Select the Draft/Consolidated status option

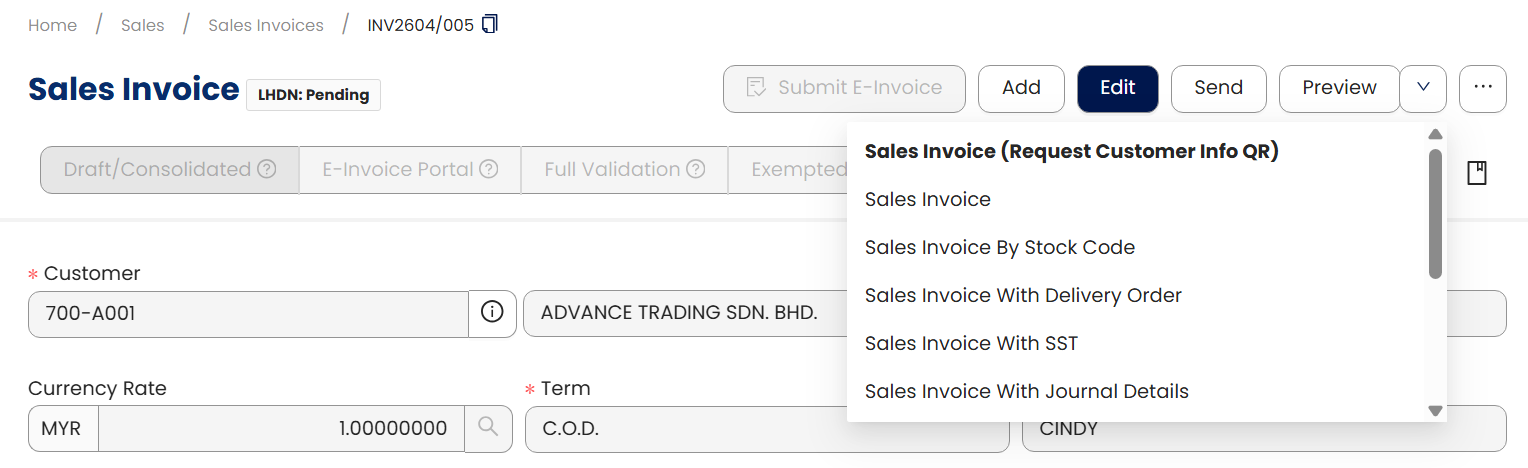[x=157, y=169]
